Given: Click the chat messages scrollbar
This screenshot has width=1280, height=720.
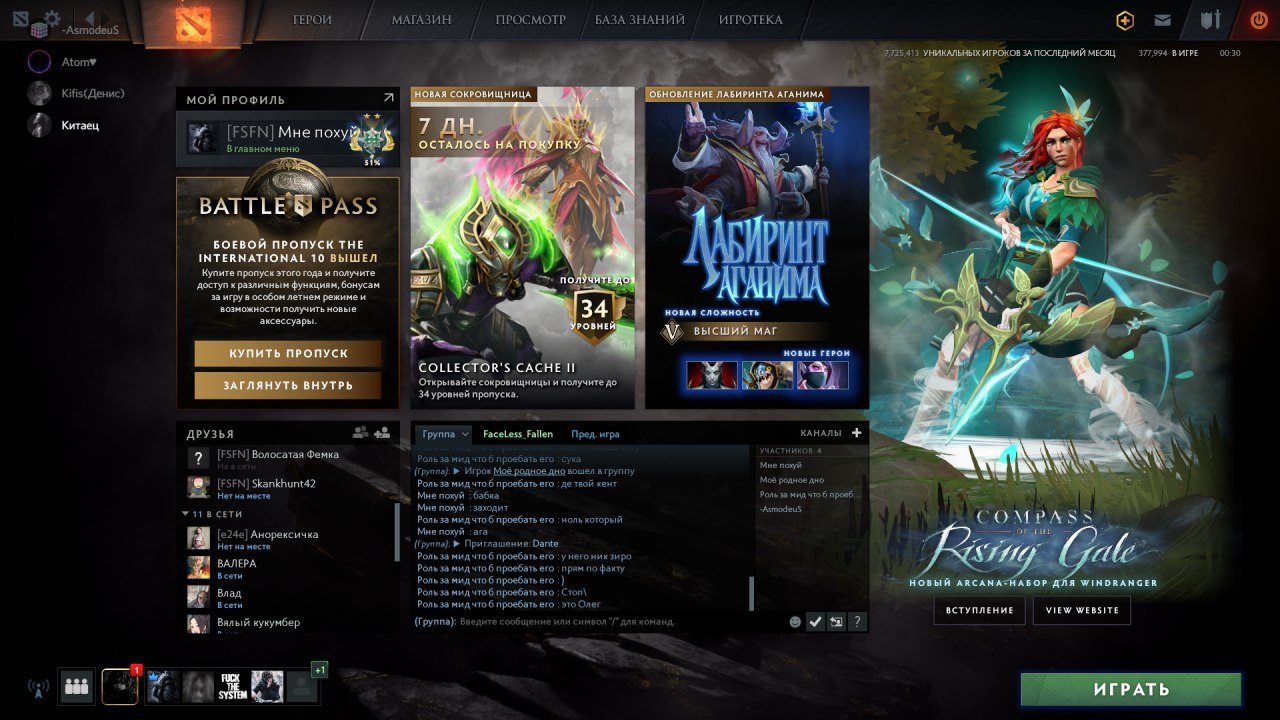Looking at the screenshot, I should coord(751,593).
